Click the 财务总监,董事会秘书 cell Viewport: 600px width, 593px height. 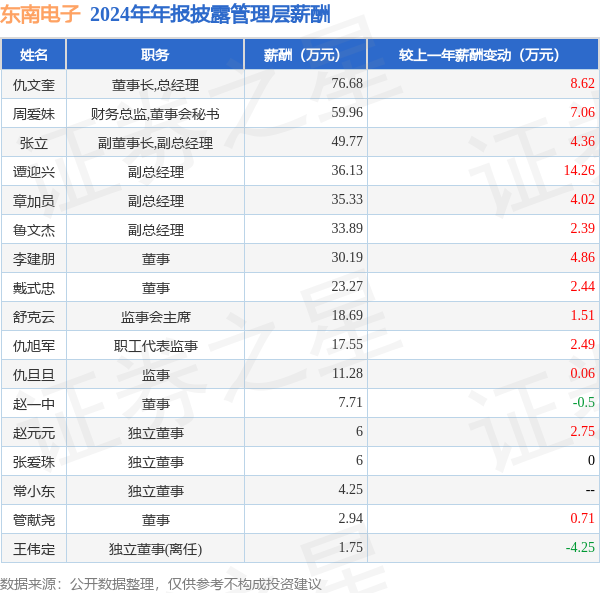(x=155, y=114)
